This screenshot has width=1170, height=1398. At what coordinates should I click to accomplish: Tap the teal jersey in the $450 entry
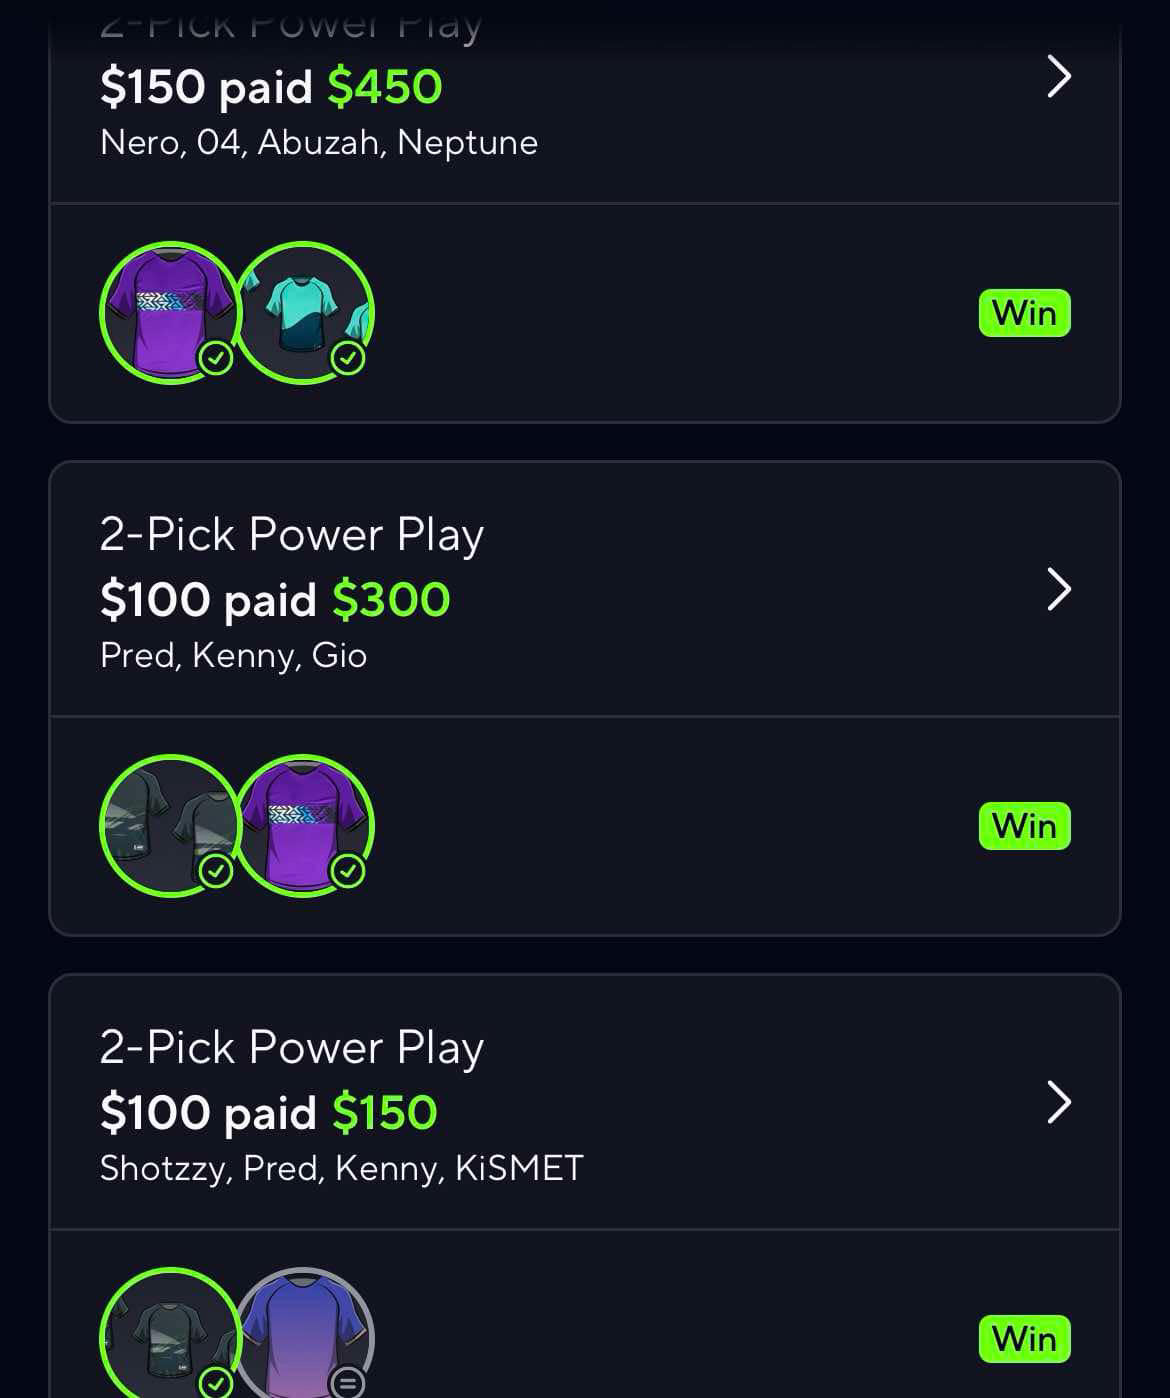coord(306,313)
